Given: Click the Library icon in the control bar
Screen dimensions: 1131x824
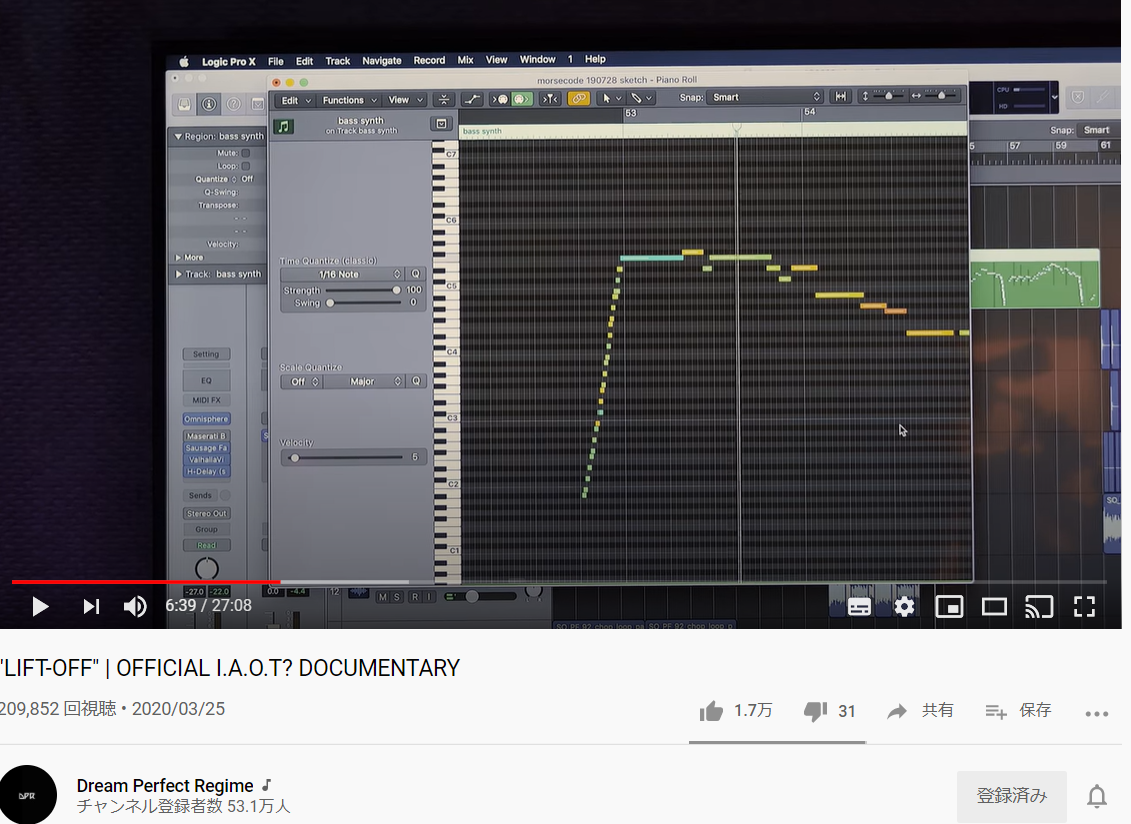Looking at the screenshot, I should [185, 105].
